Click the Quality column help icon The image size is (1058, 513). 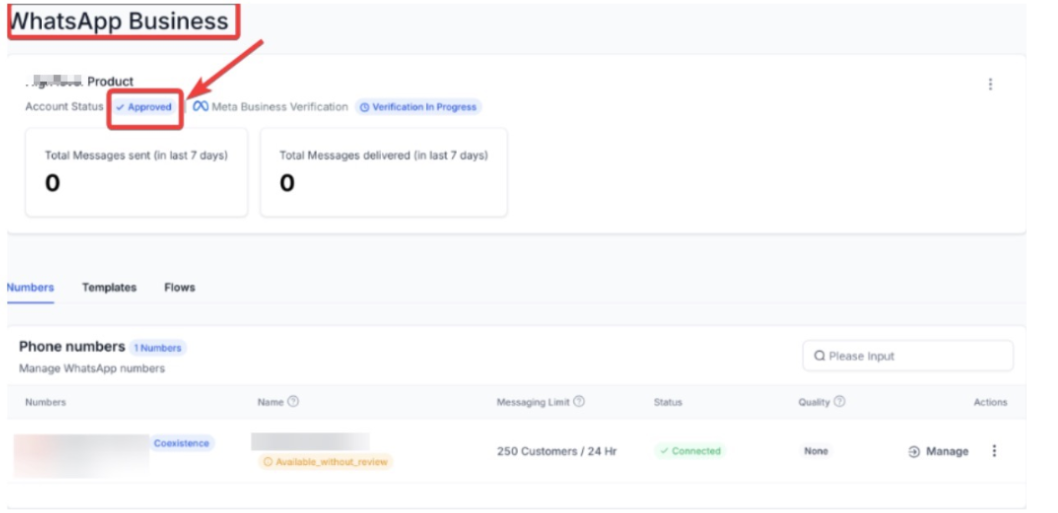click(839, 402)
